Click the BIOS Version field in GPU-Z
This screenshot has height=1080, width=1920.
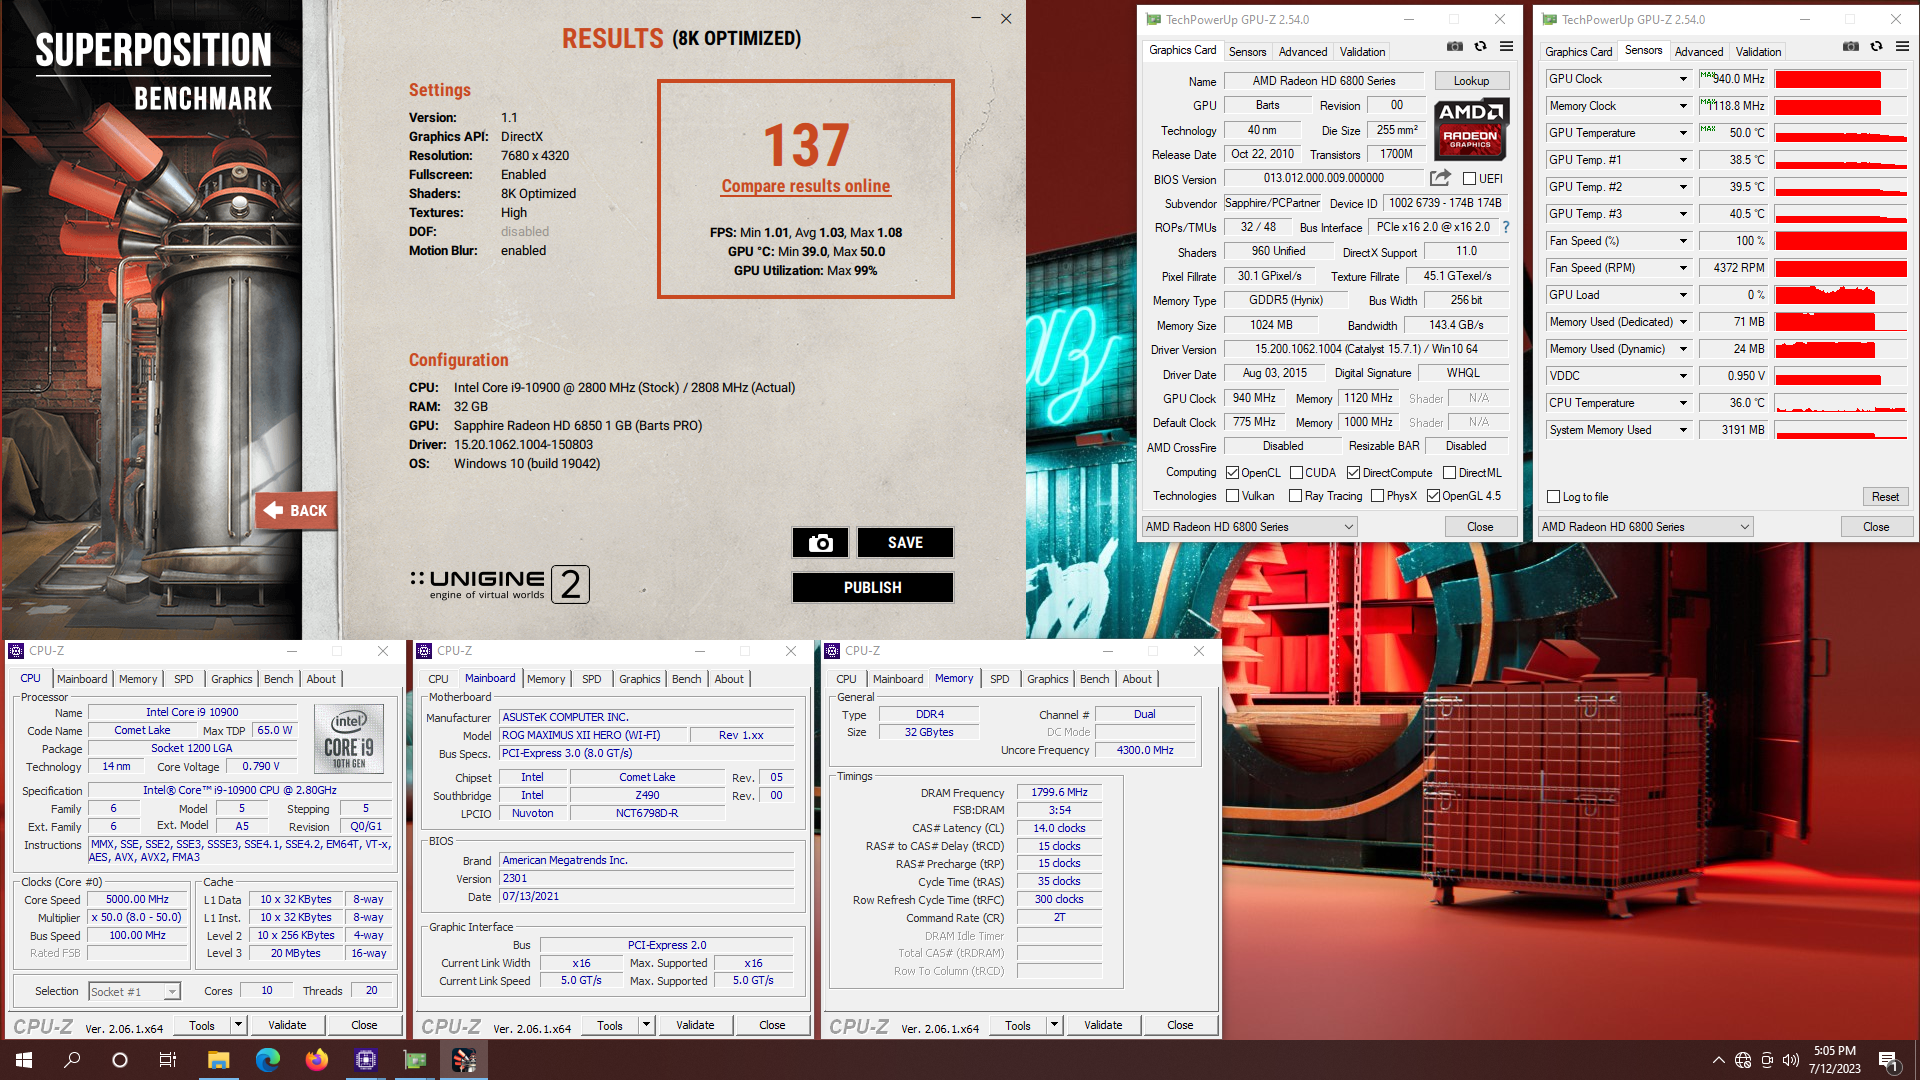click(1323, 178)
